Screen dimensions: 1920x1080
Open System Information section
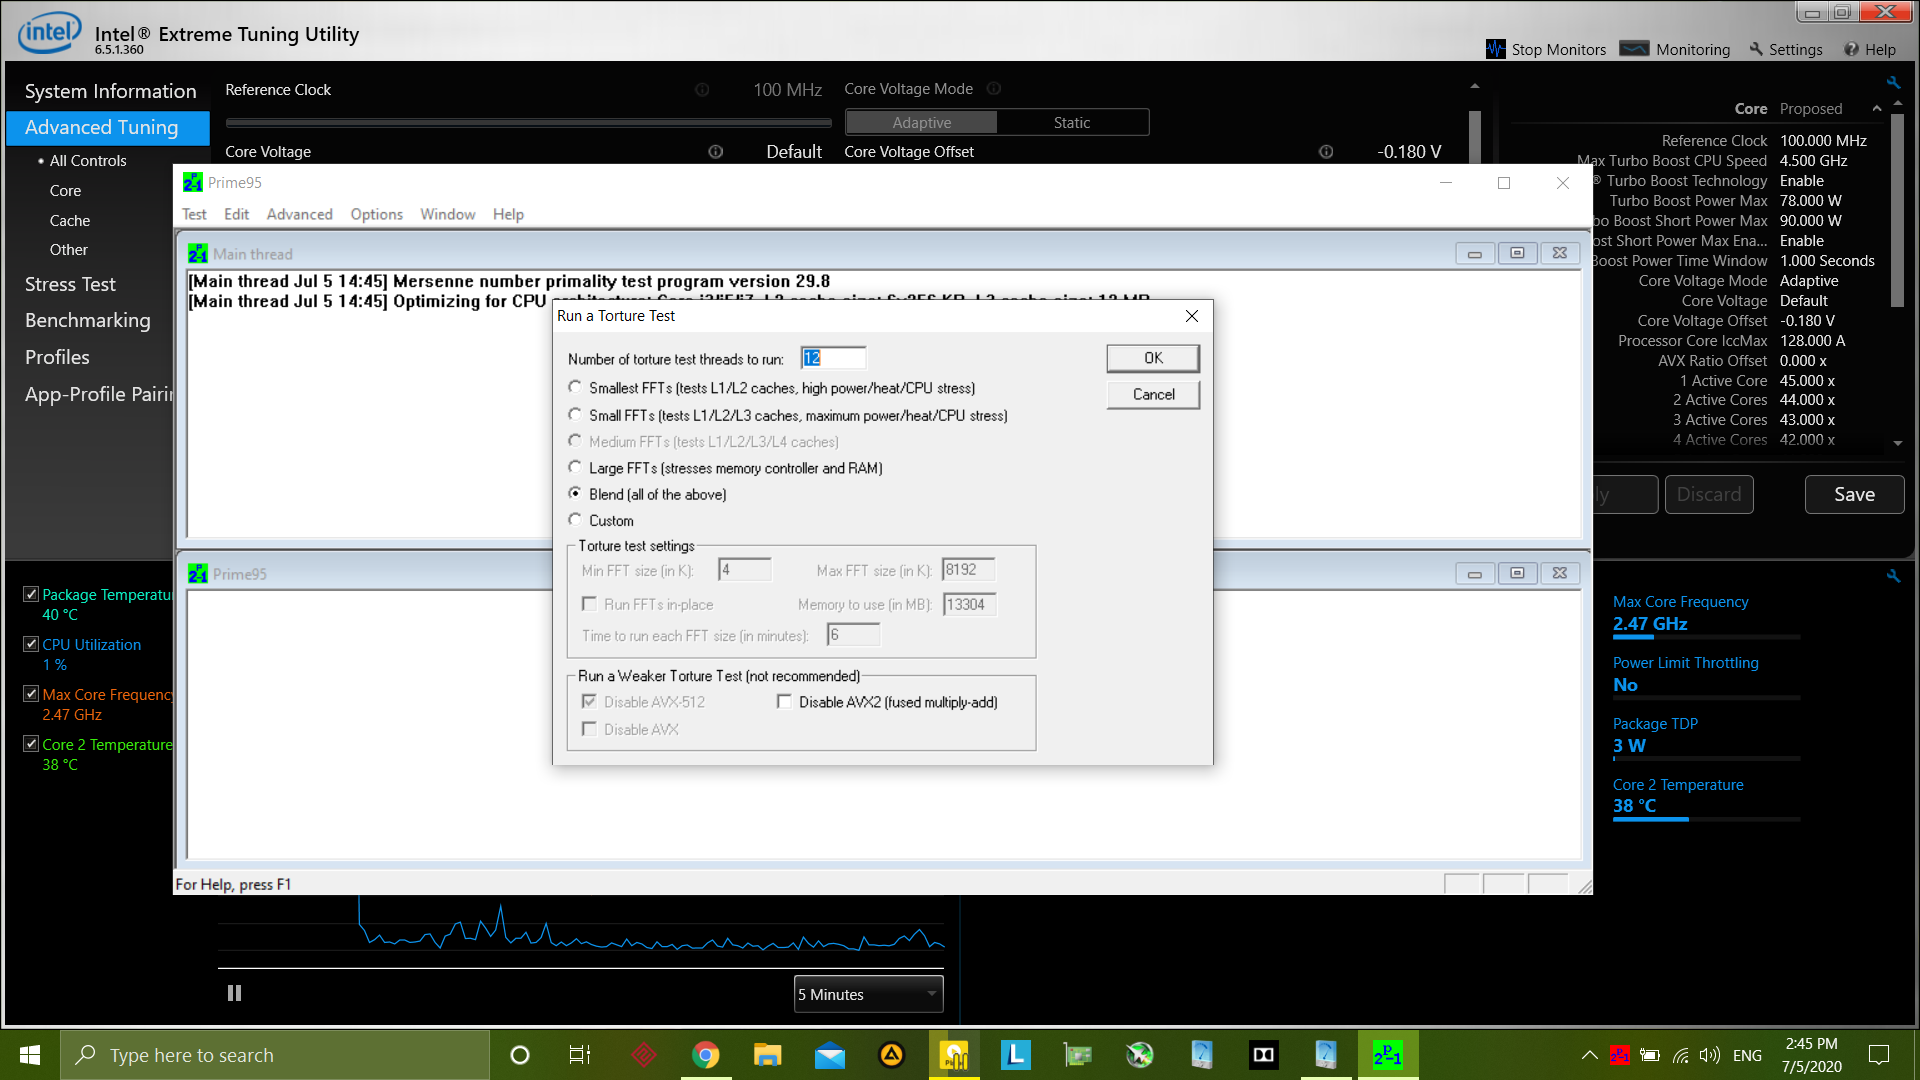[110, 91]
